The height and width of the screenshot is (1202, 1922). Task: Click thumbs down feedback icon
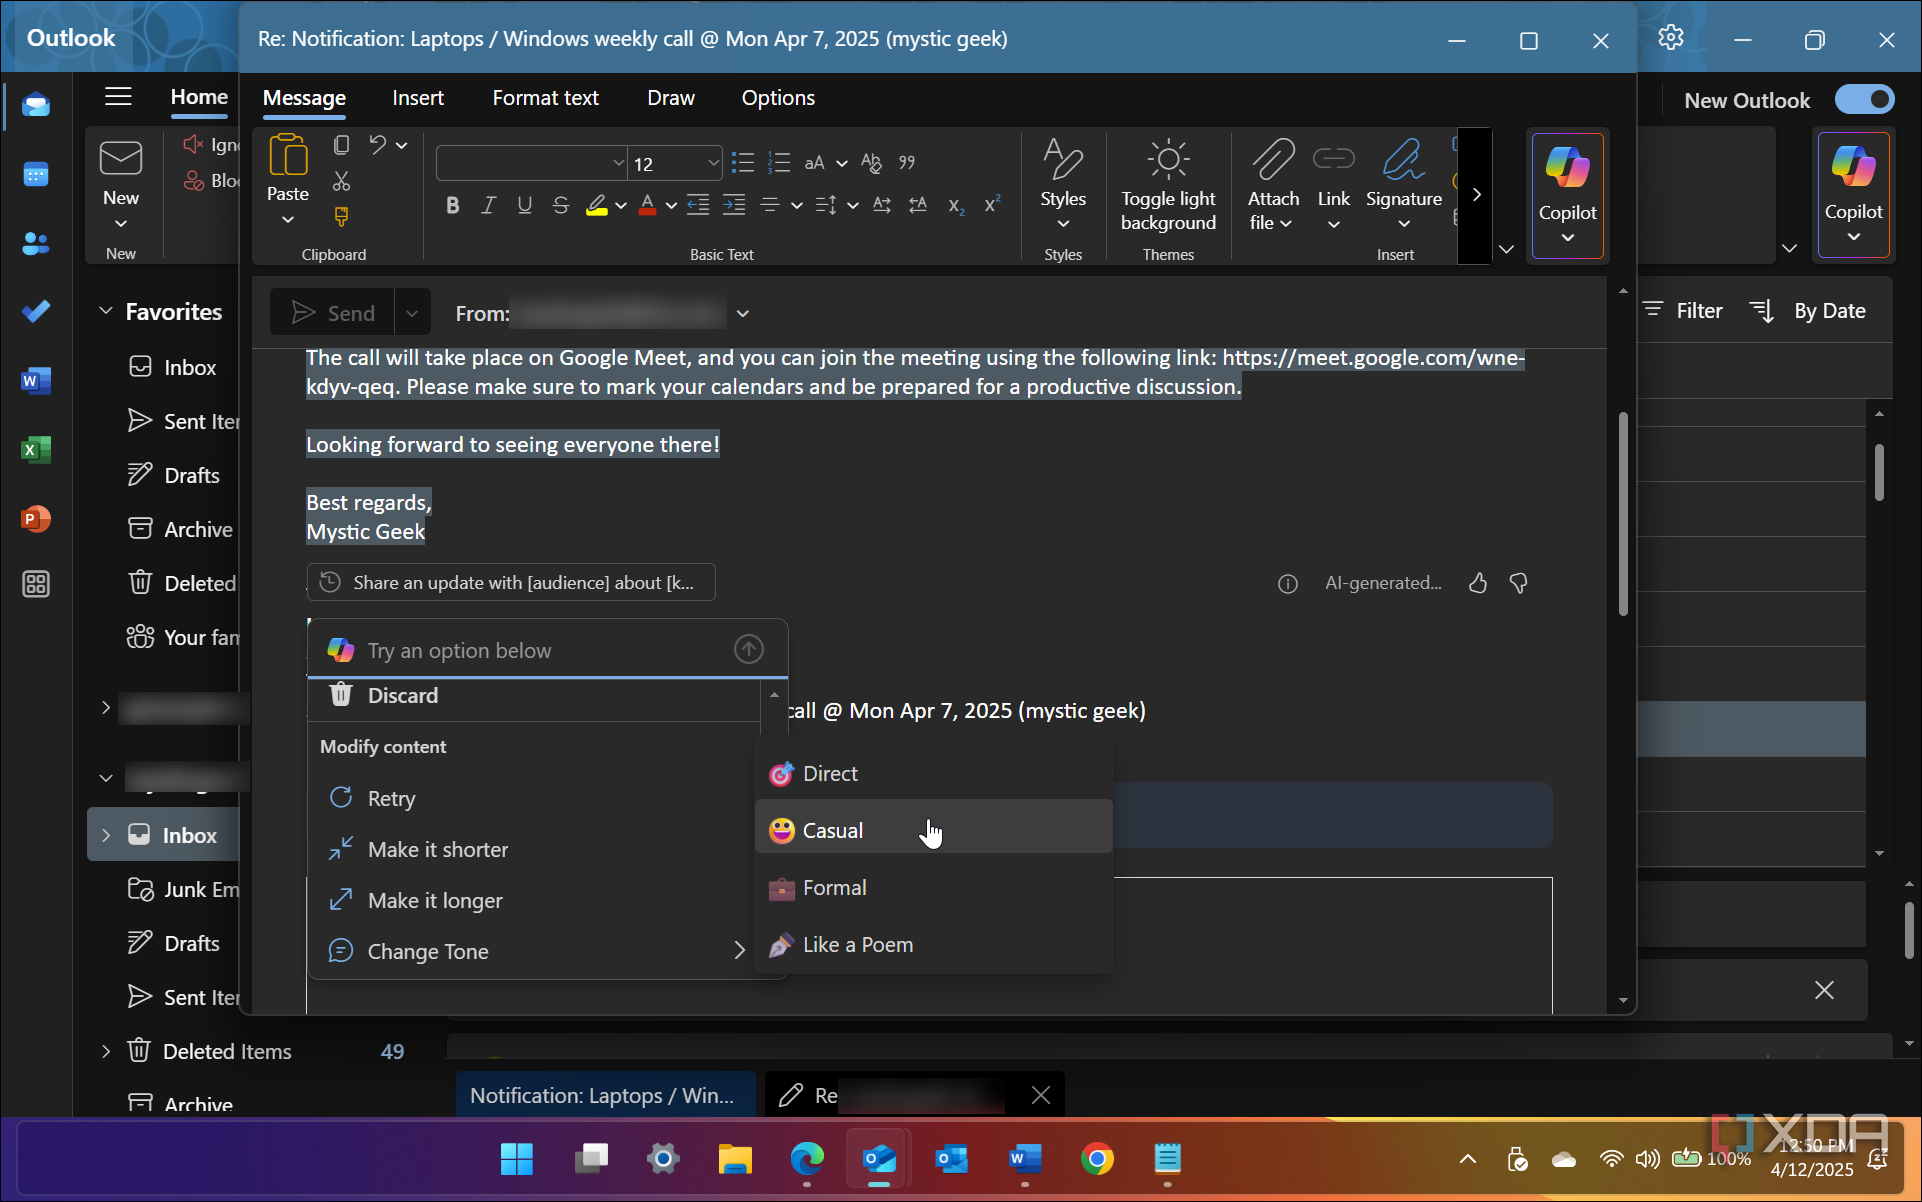pos(1518,583)
